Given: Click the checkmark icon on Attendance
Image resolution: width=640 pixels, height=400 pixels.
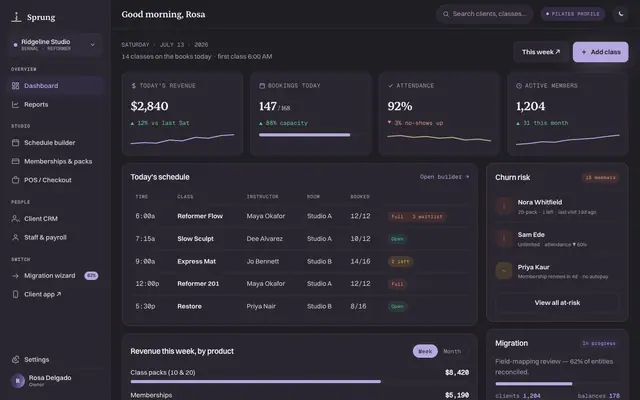Looking at the screenshot, I should [x=391, y=86].
